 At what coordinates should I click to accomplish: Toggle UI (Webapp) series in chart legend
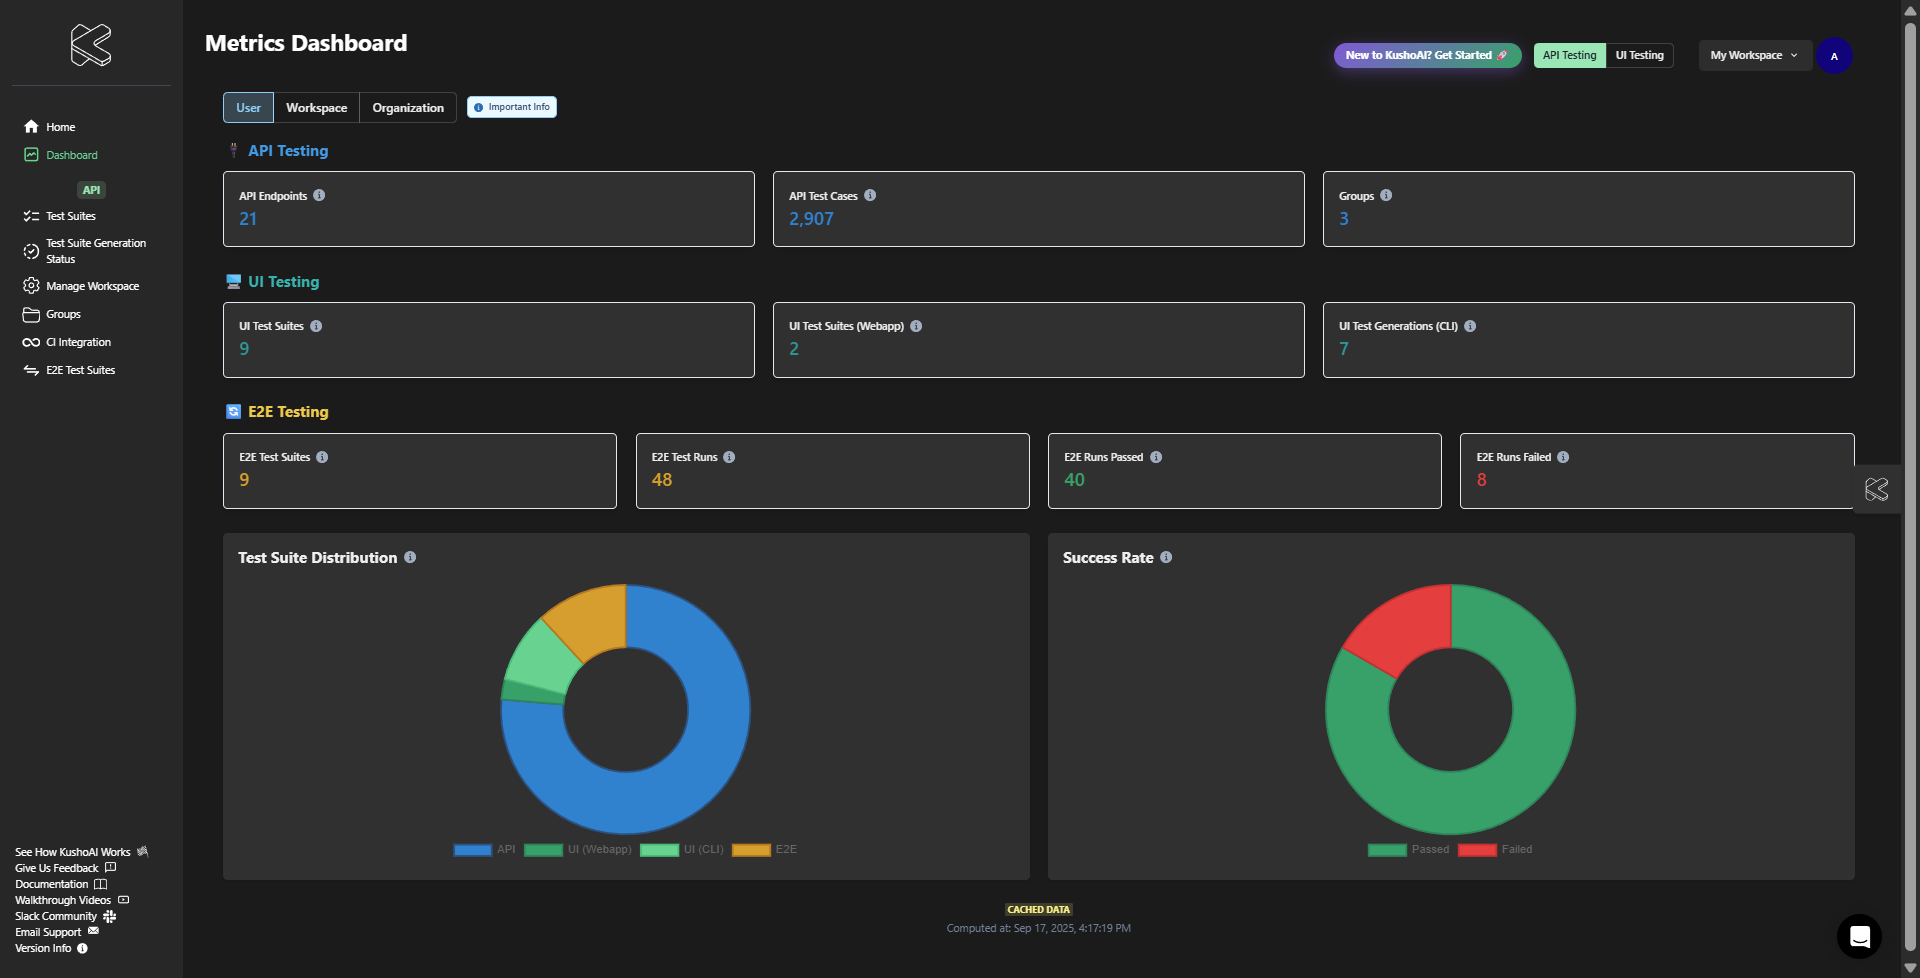pos(578,850)
